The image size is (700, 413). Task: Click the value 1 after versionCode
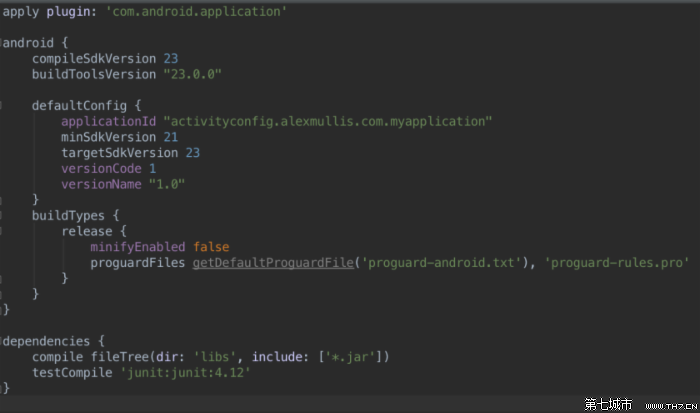point(152,168)
